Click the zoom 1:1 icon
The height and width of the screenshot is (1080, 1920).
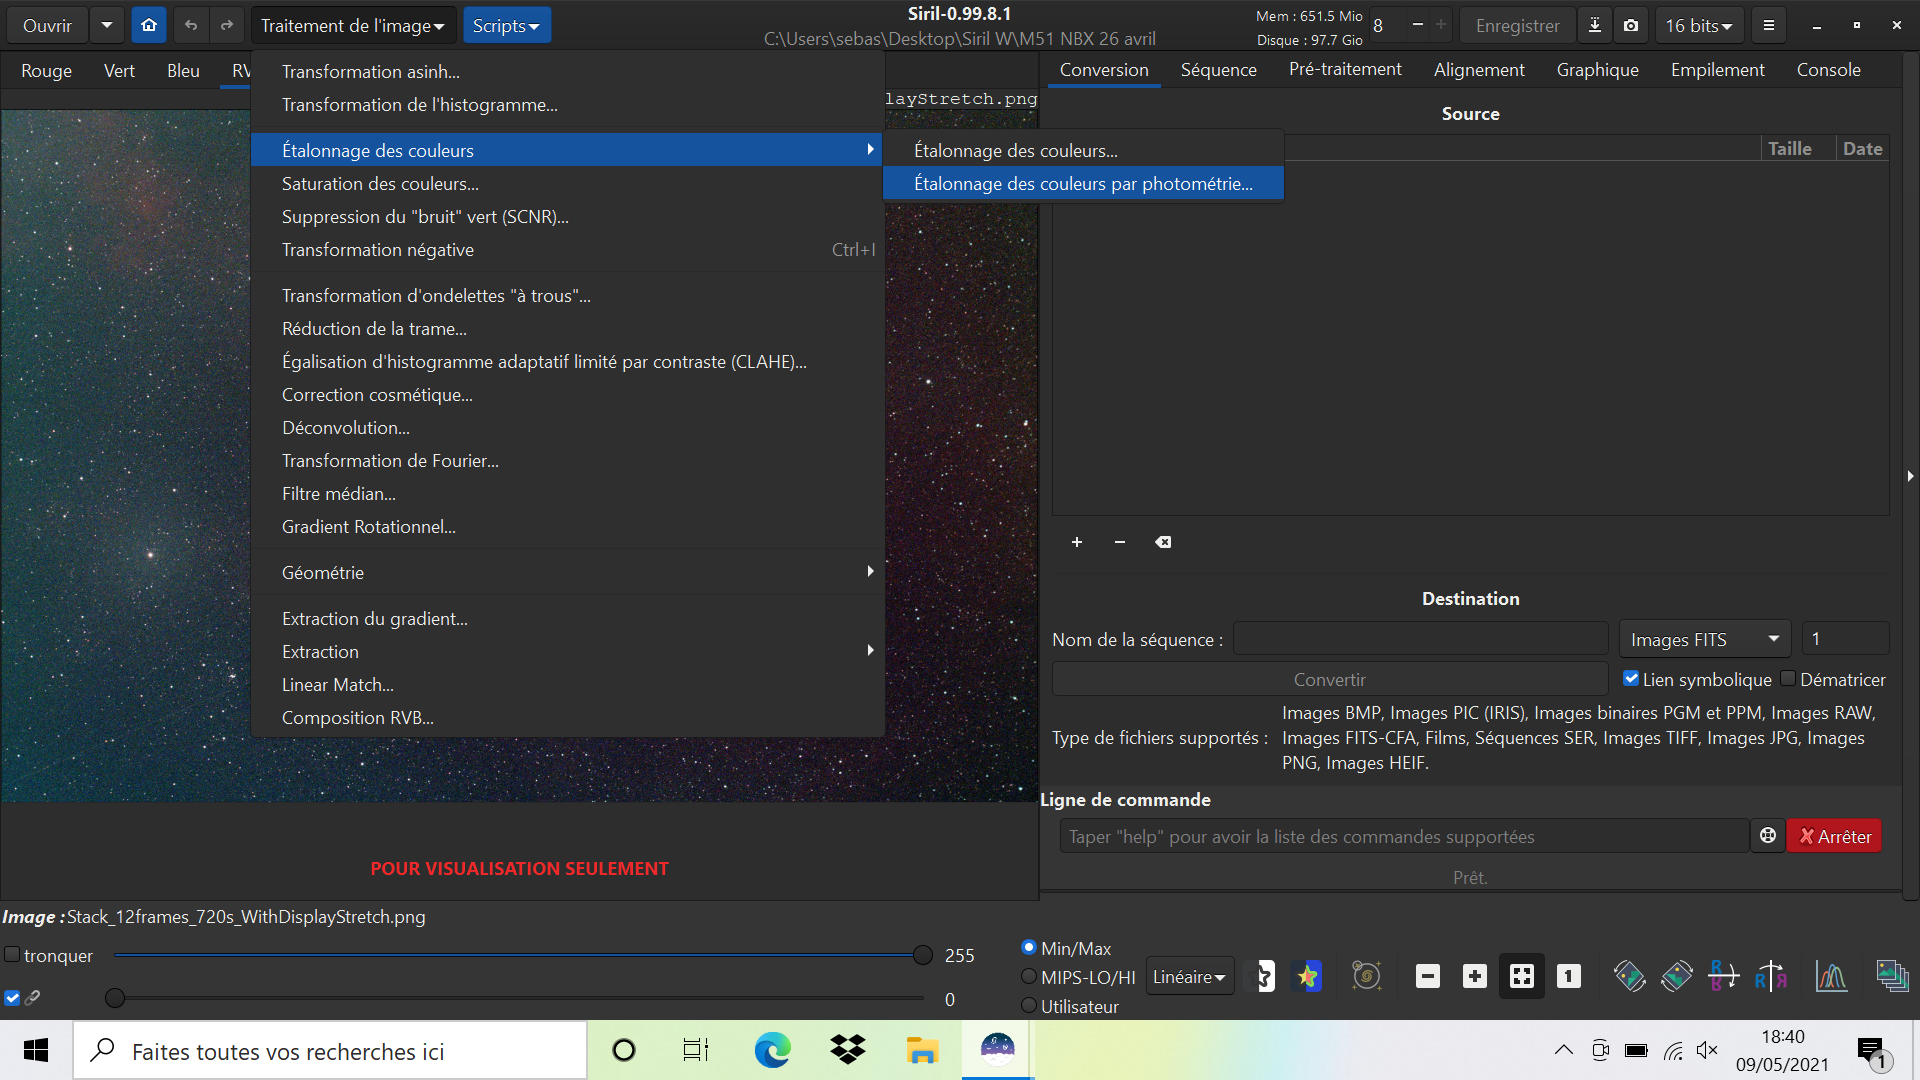pyautogui.click(x=1569, y=976)
